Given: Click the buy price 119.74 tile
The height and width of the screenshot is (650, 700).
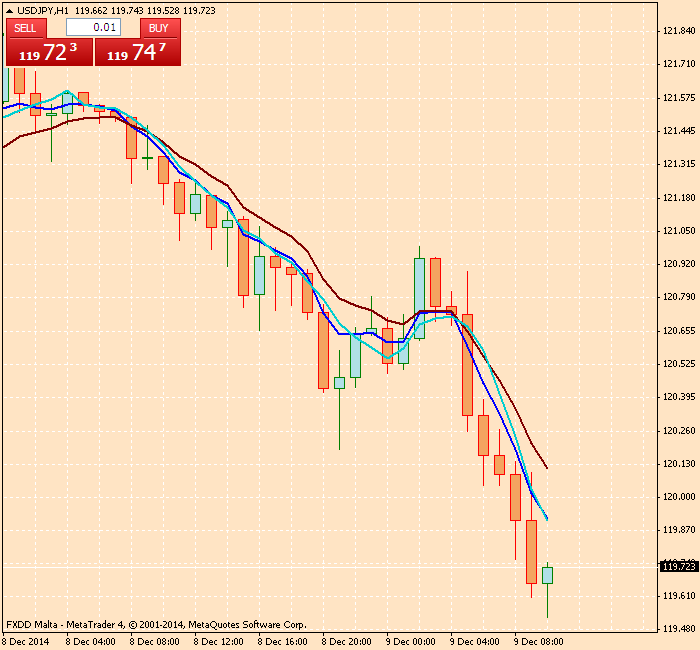Looking at the screenshot, I should [x=138, y=53].
